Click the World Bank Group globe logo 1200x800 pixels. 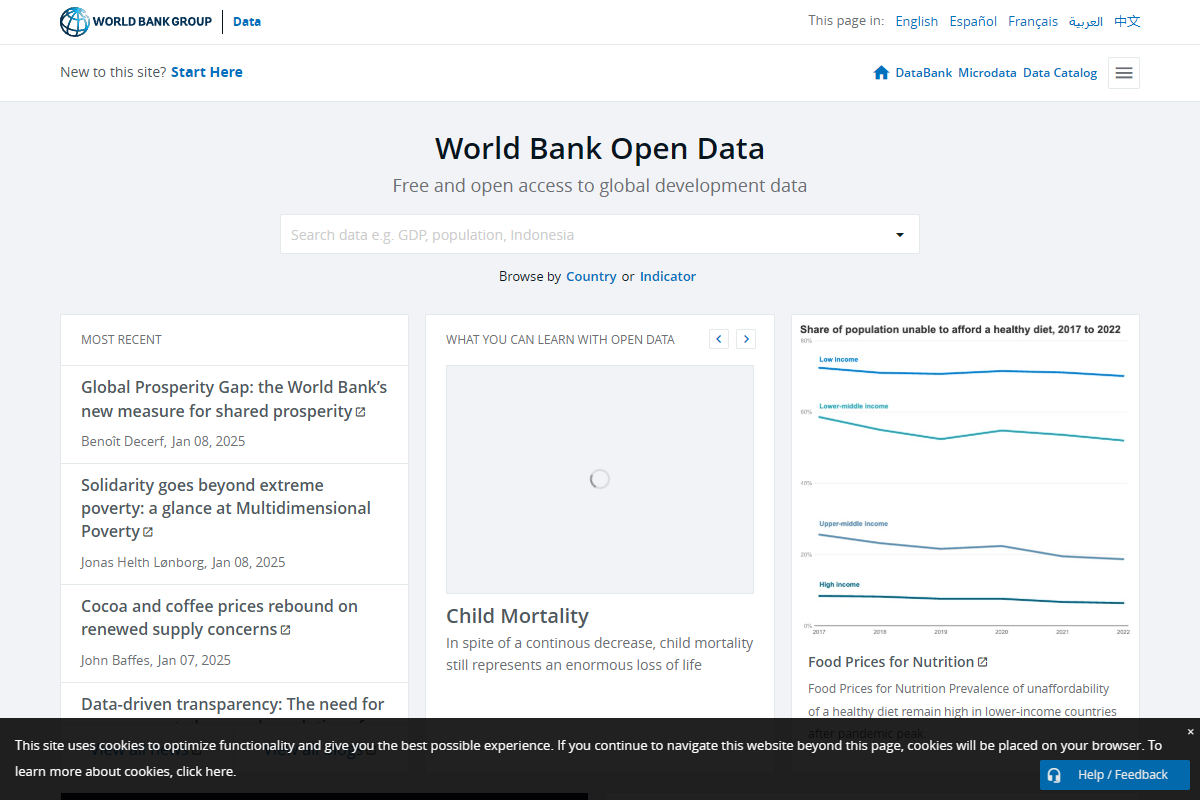click(x=75, y=22)
